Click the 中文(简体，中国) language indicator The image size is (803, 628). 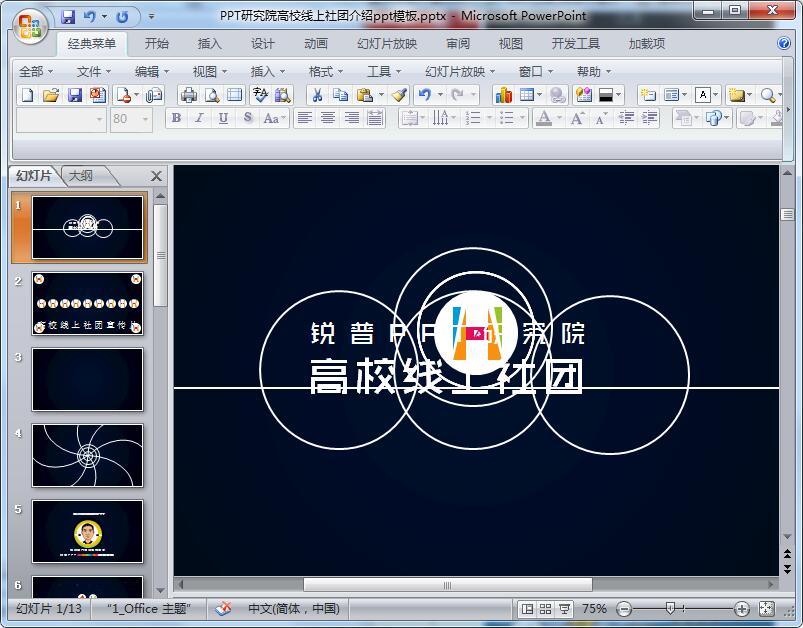click(x=293, y=609)
